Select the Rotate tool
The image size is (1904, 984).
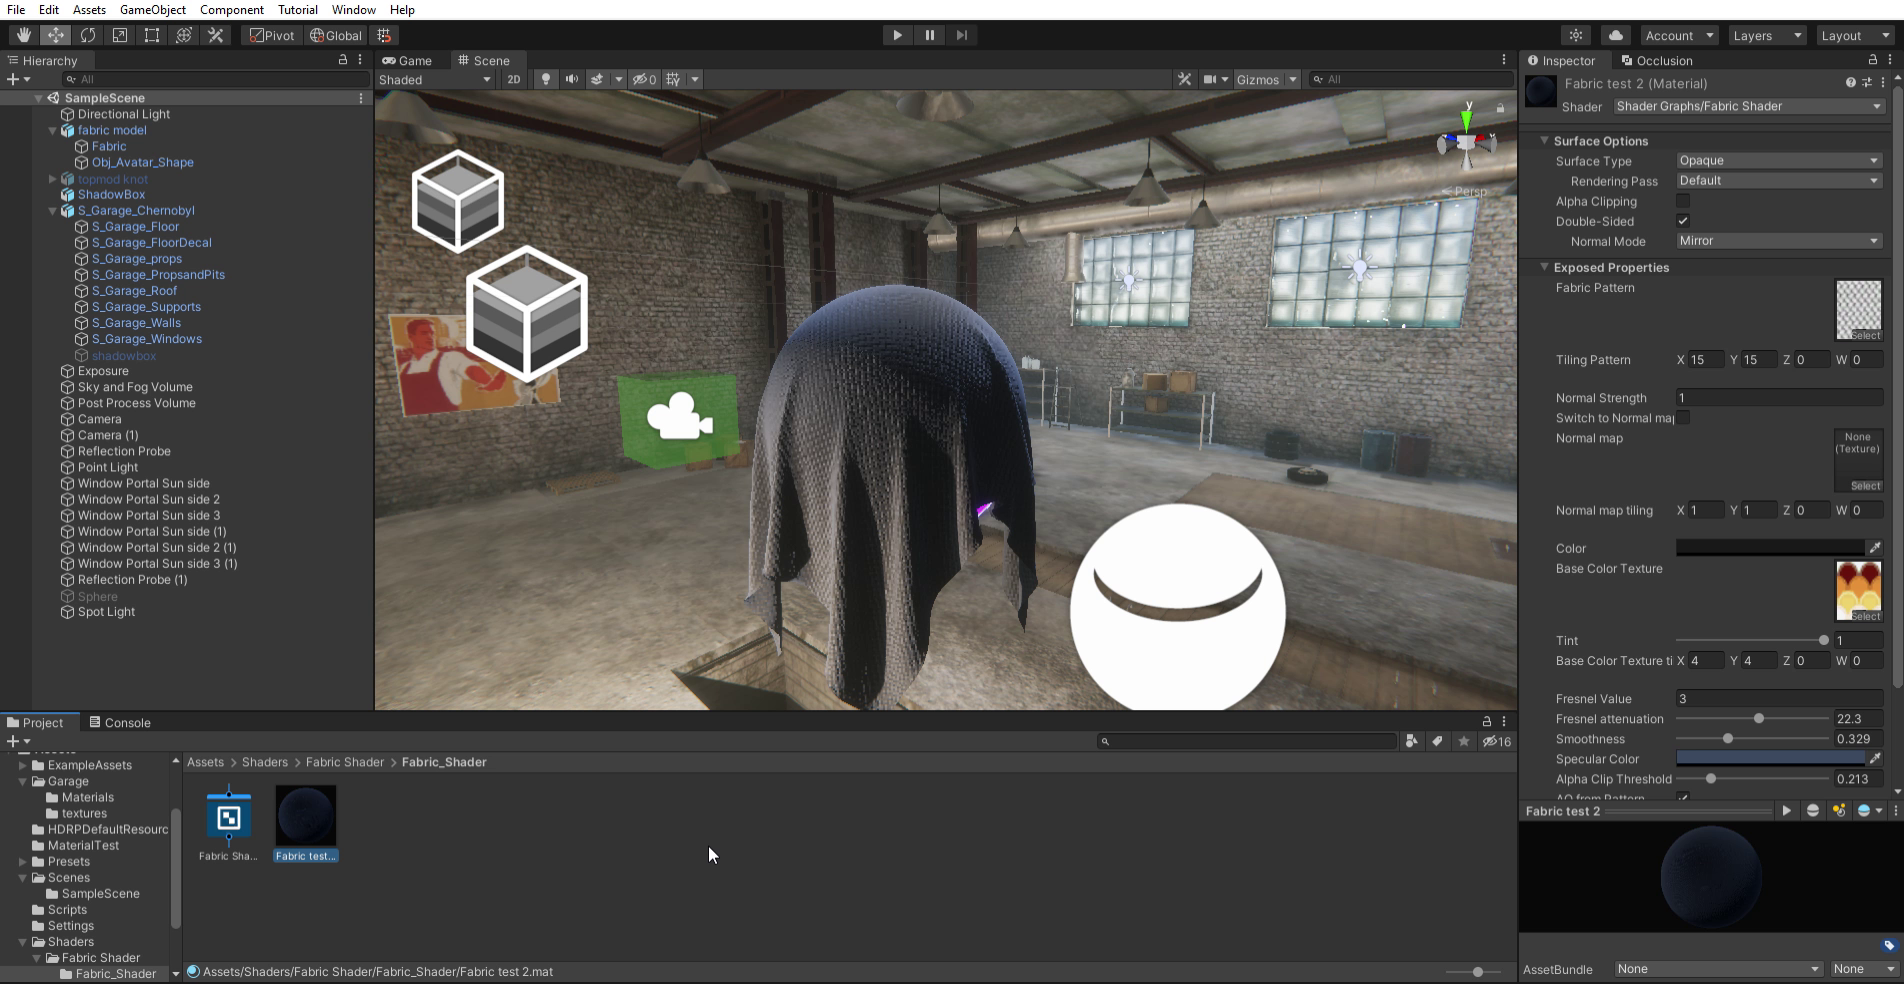tap(88, 35)
